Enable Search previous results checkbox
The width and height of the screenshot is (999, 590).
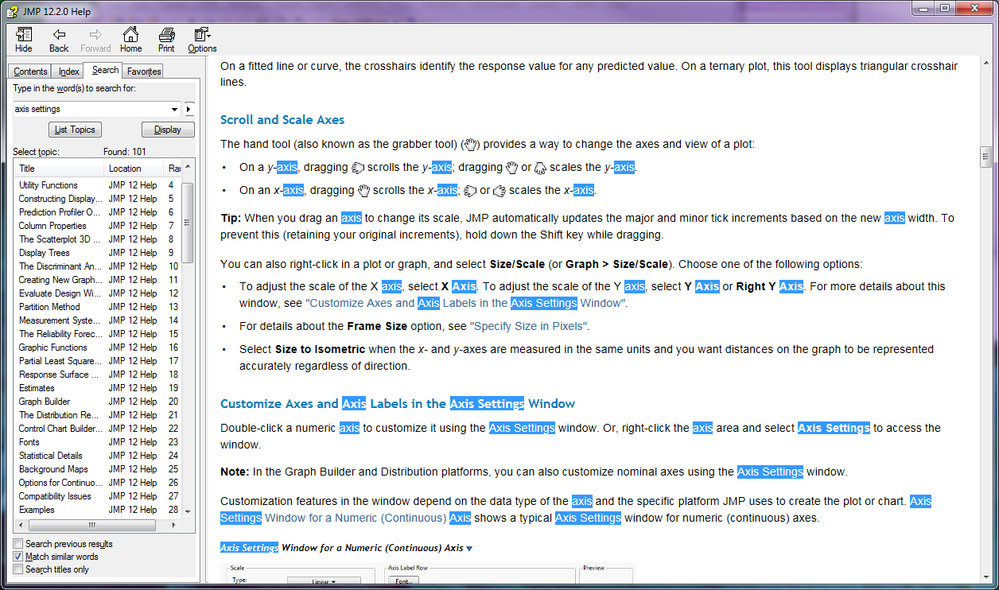coord(18,543)
